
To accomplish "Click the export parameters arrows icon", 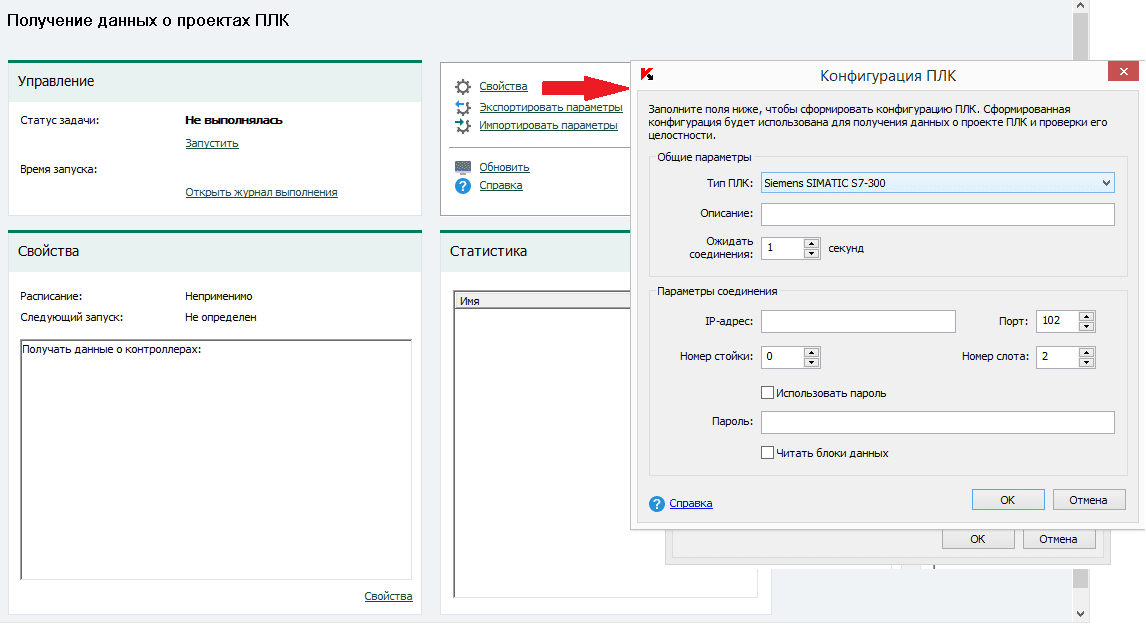I will pos(463,107).
